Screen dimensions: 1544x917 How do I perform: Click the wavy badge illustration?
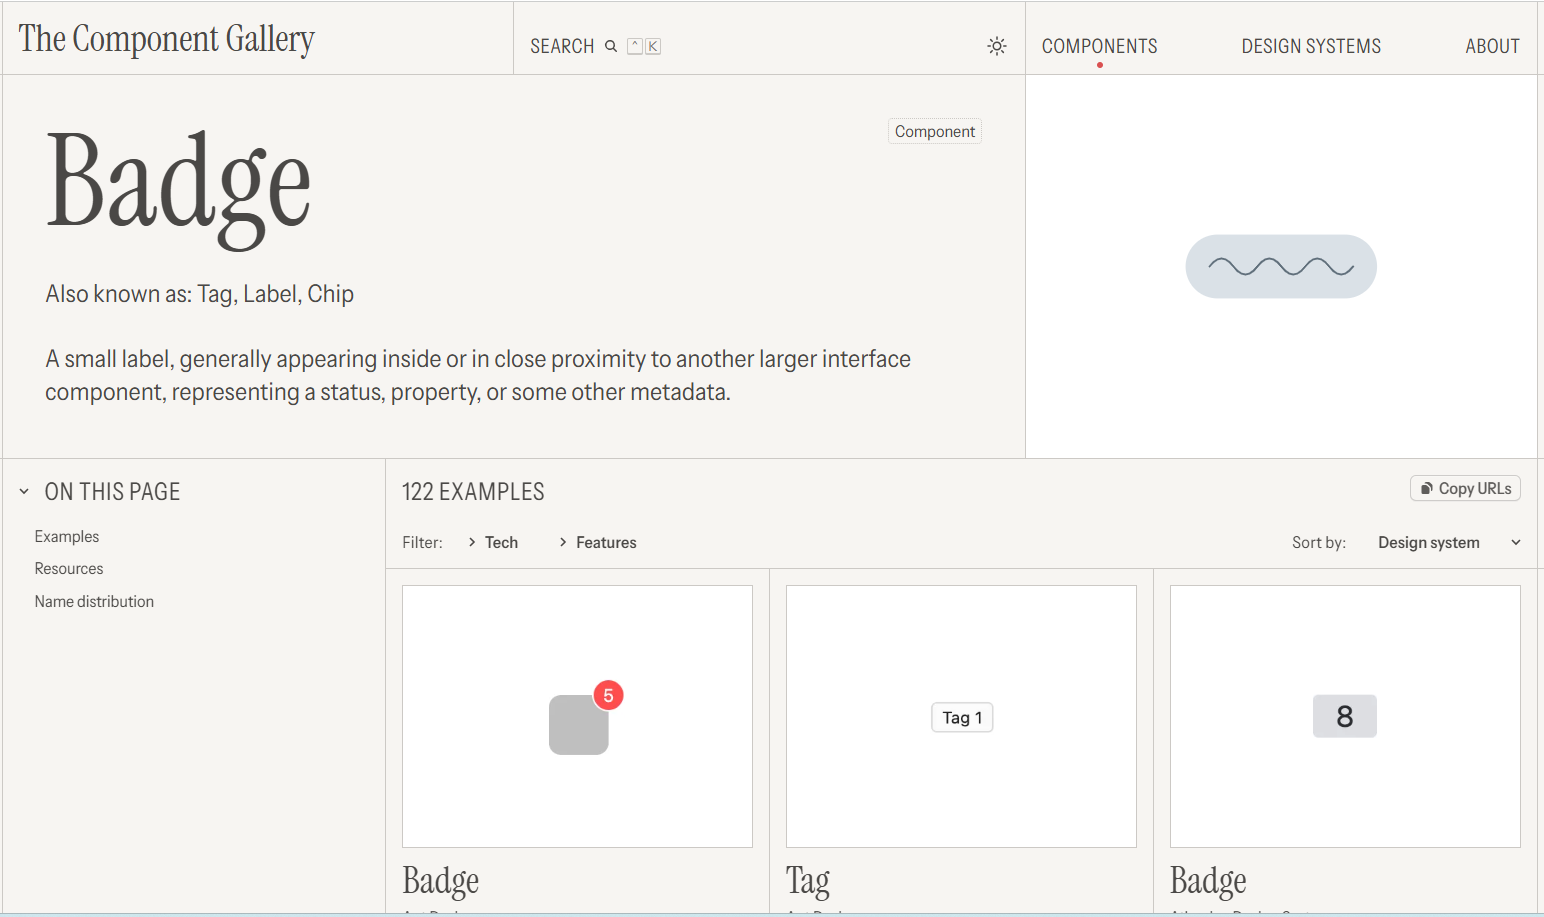tap(1280, 266)
